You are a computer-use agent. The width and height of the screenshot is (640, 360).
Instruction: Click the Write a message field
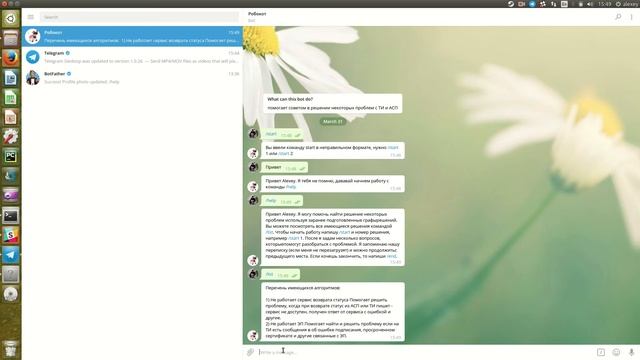pyautogui.click(x=424, y=352)
